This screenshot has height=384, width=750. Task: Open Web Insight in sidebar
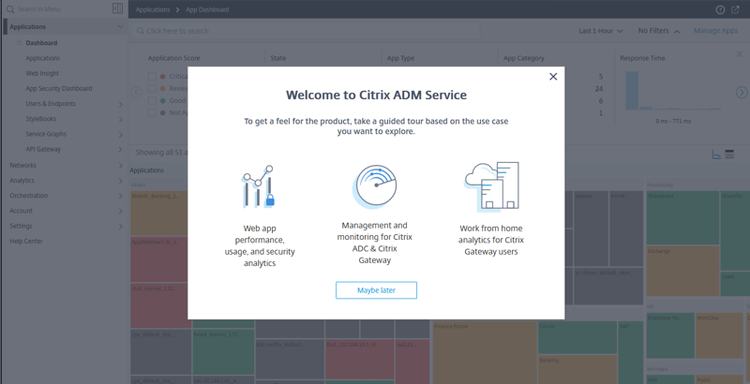click(42, 74)
